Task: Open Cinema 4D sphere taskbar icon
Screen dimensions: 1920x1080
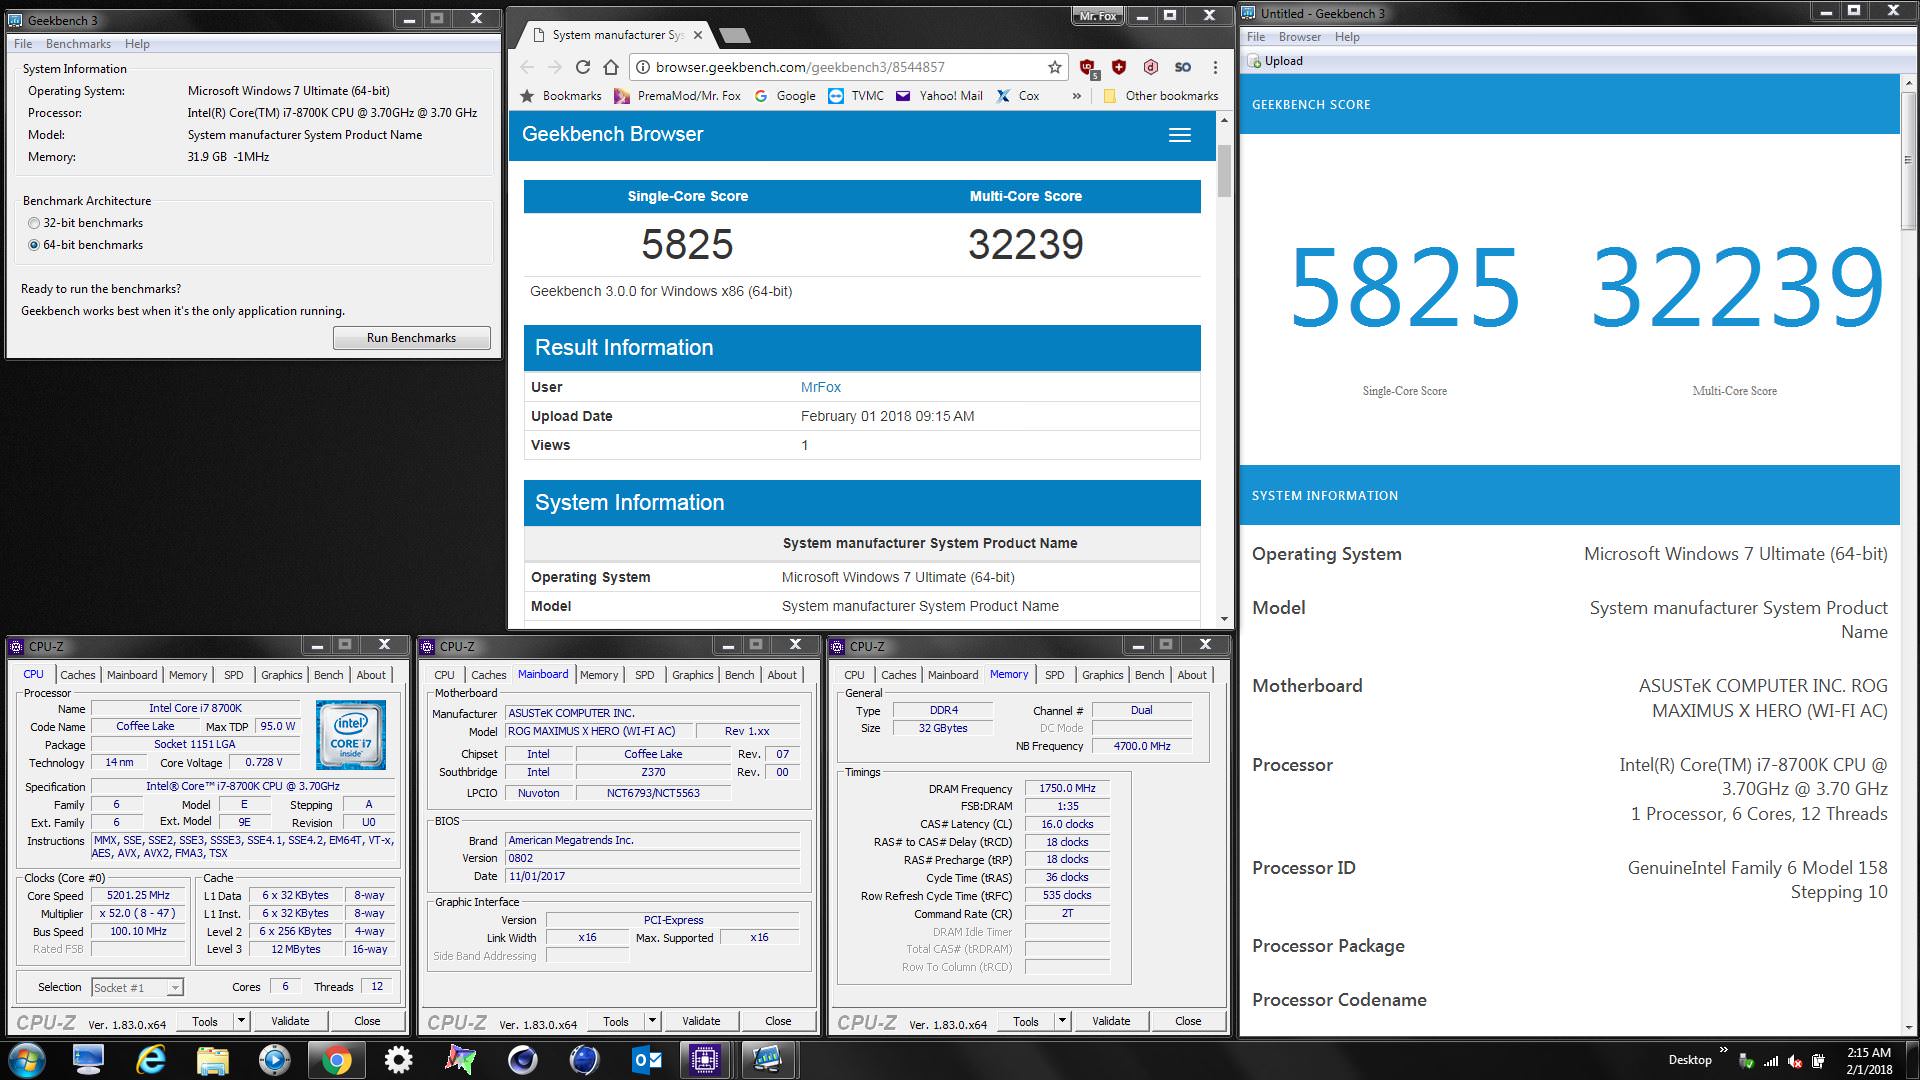Action: [522, 1059]
